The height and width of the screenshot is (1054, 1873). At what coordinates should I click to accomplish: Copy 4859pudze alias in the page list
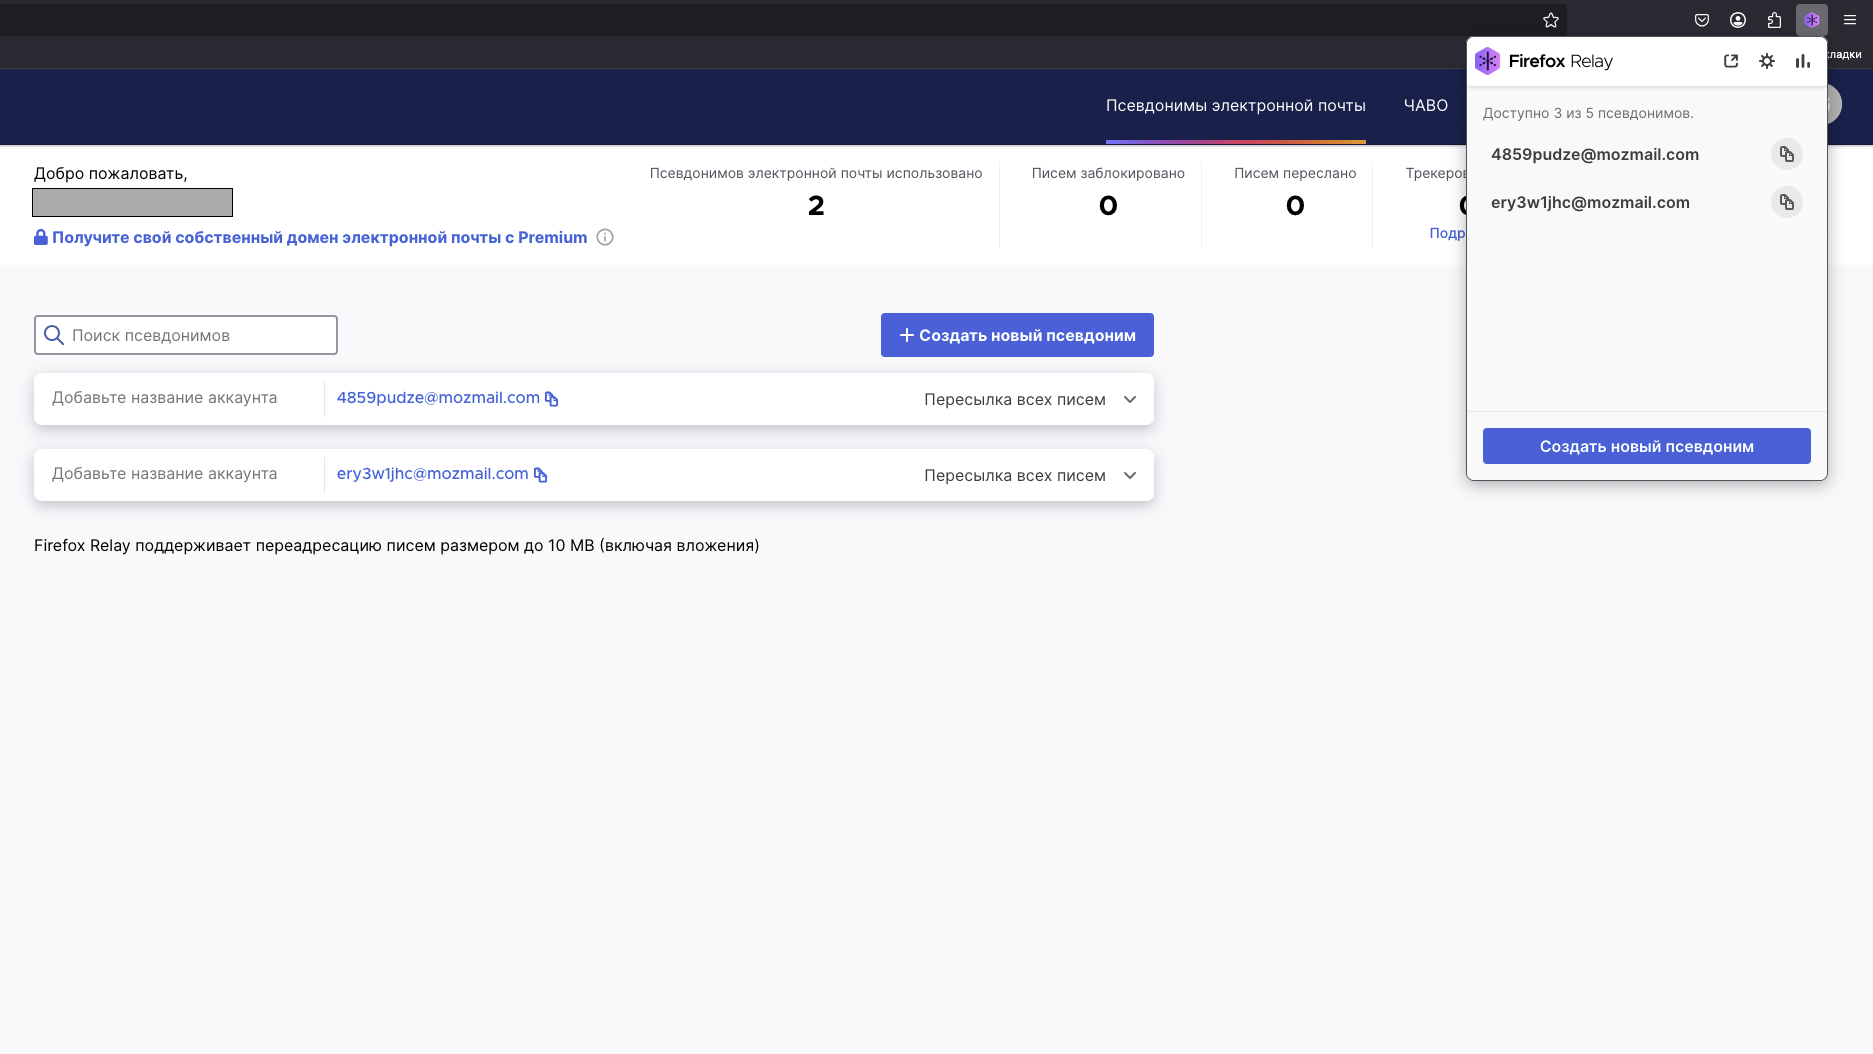click(551, 399)
